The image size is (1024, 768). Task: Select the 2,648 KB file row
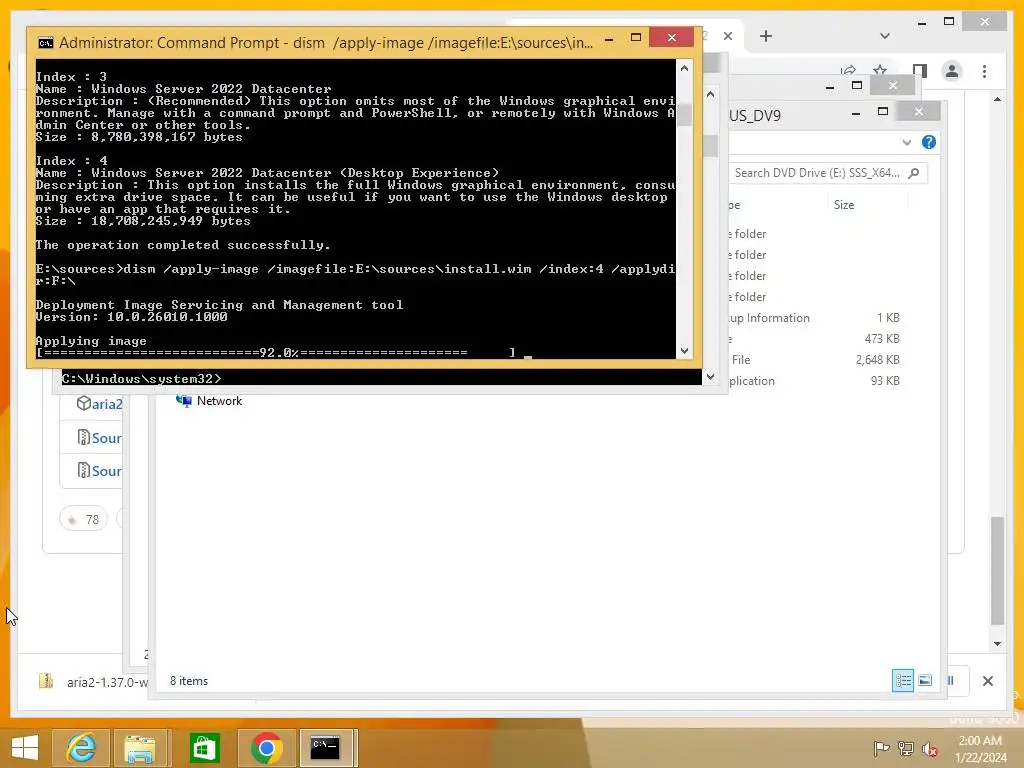[814, 360]
